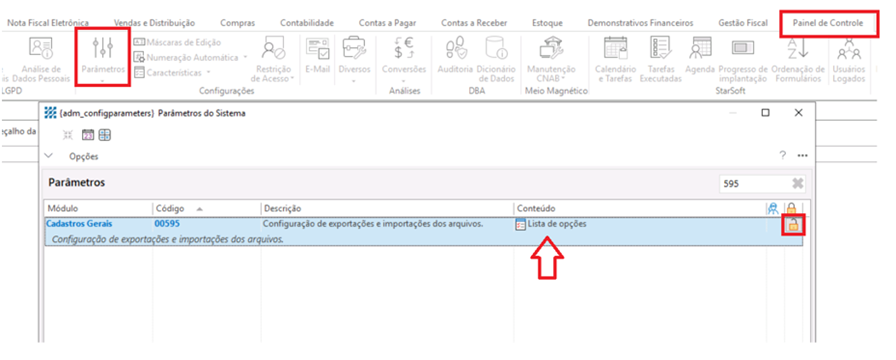Toggle padlock on parameter 00595 row
The height and width of the screenshot is (360, 896).
click(x=794, y=225)
